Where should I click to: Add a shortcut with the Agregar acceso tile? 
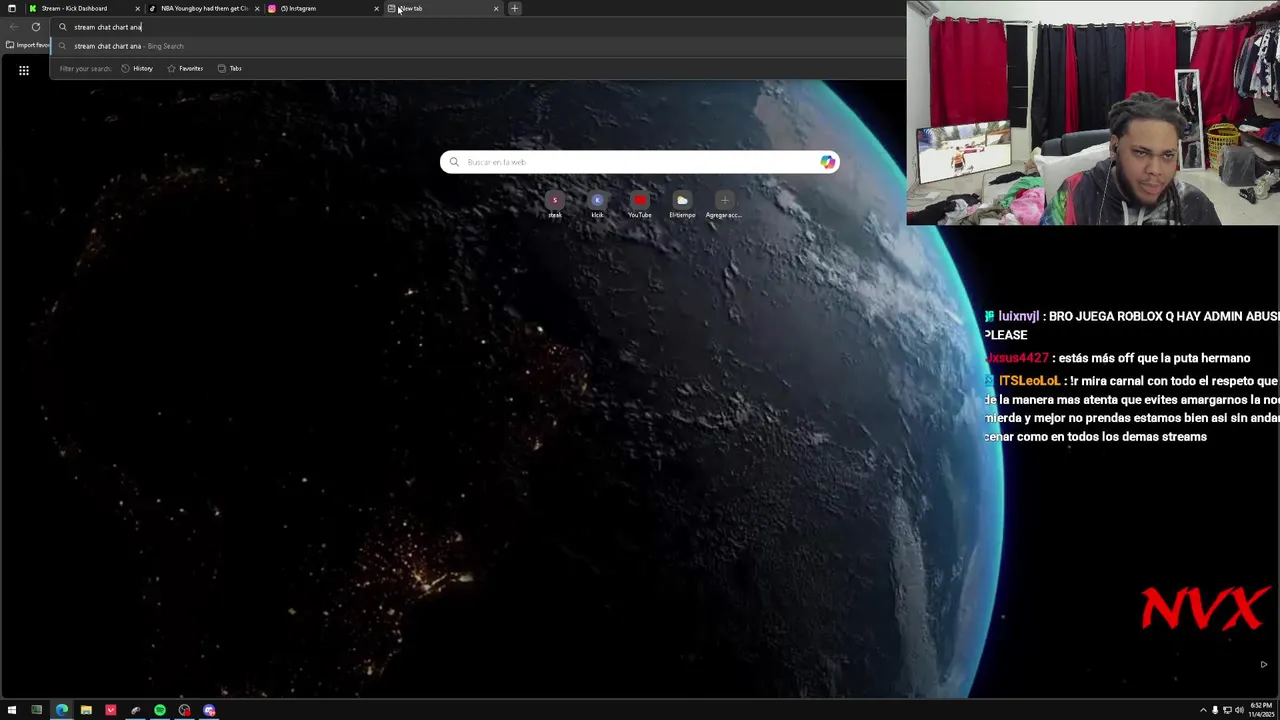pos(724,204)
